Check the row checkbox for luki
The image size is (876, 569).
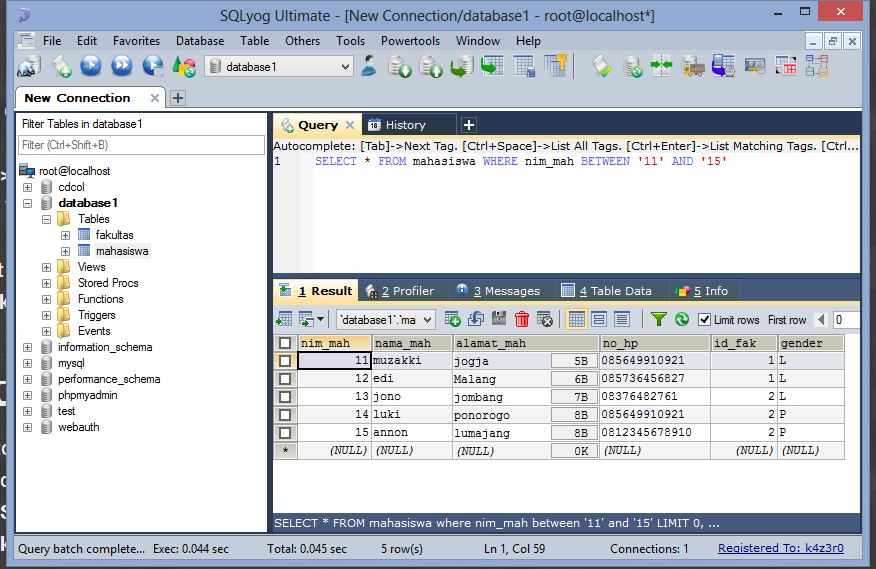pyautogui.click(x=285, y=415)
